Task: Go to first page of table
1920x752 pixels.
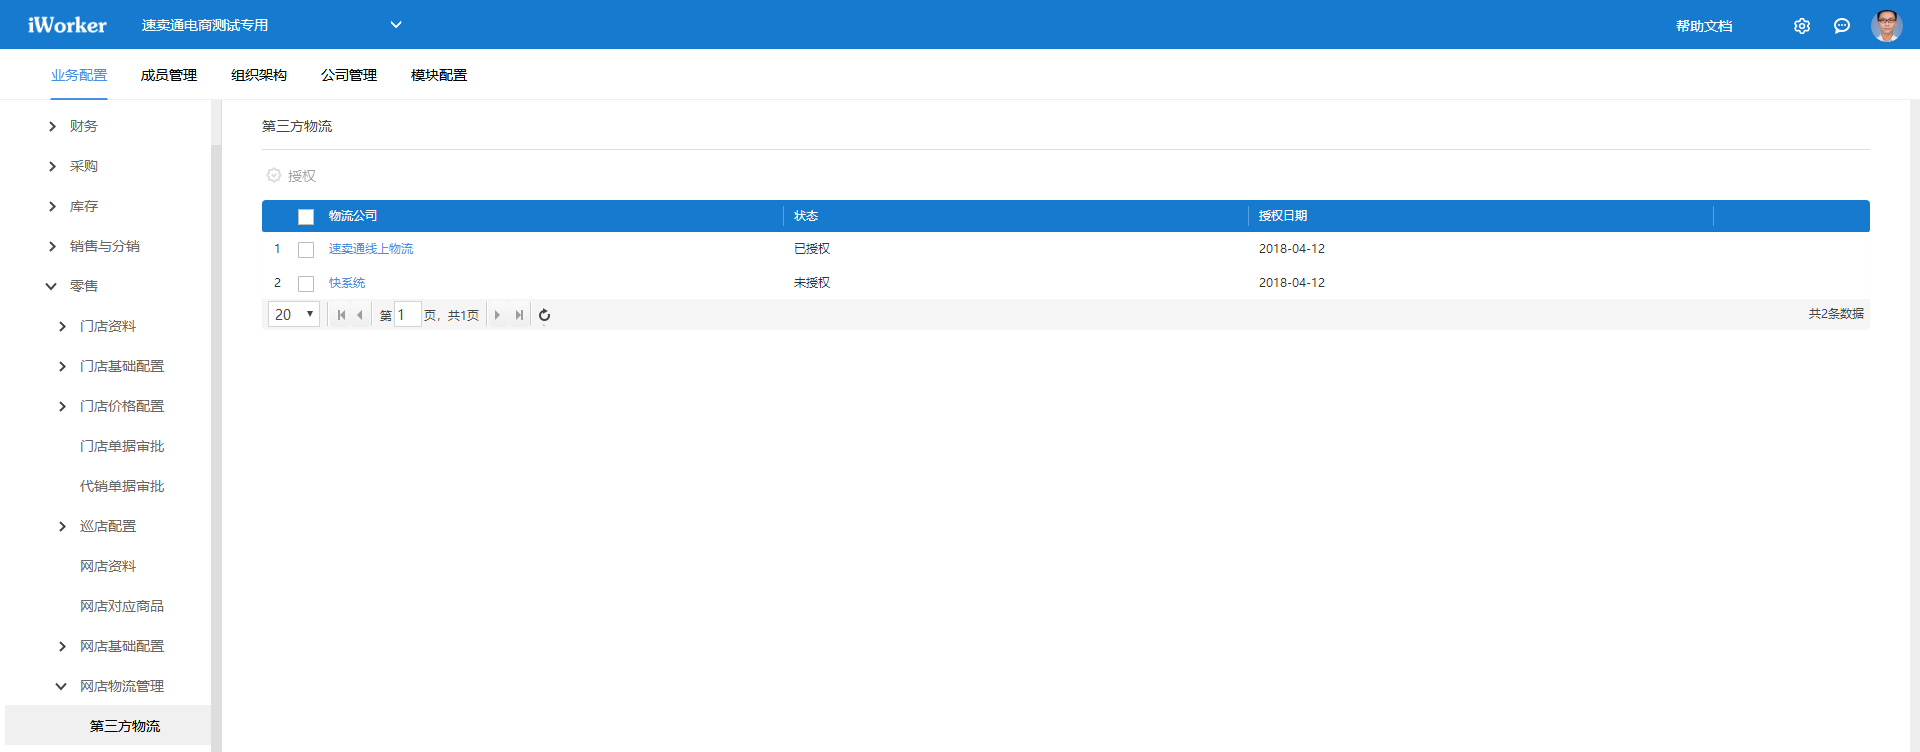Action: (x=341, y=315)
